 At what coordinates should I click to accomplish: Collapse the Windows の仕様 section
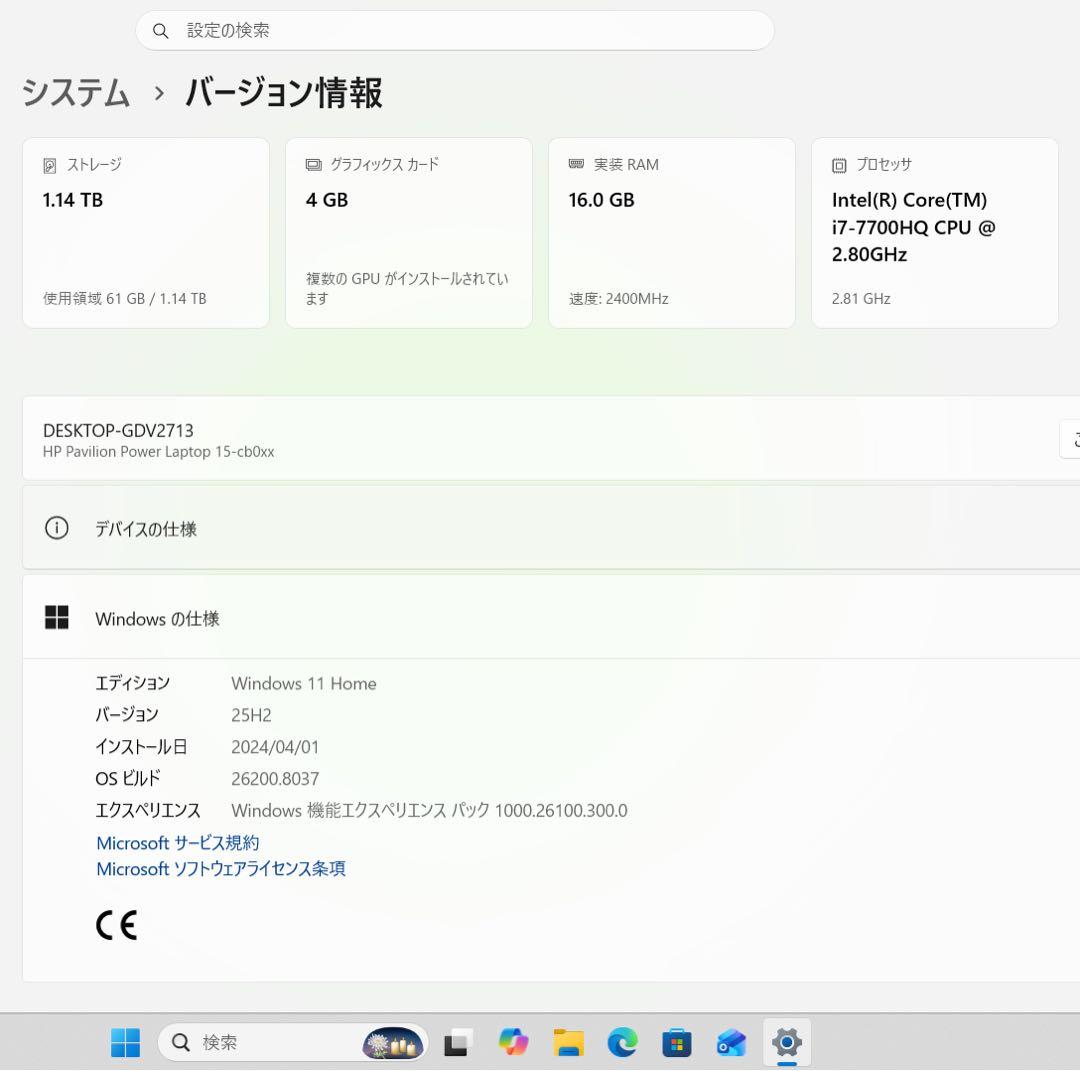(x=551, y=618)
